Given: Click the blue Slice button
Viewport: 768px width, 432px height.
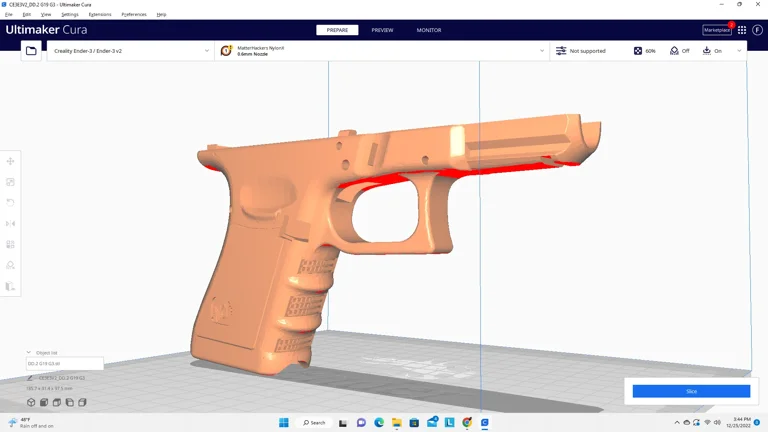Looking at the screenshot, I should pyautogui.click(x=691, y=391).
